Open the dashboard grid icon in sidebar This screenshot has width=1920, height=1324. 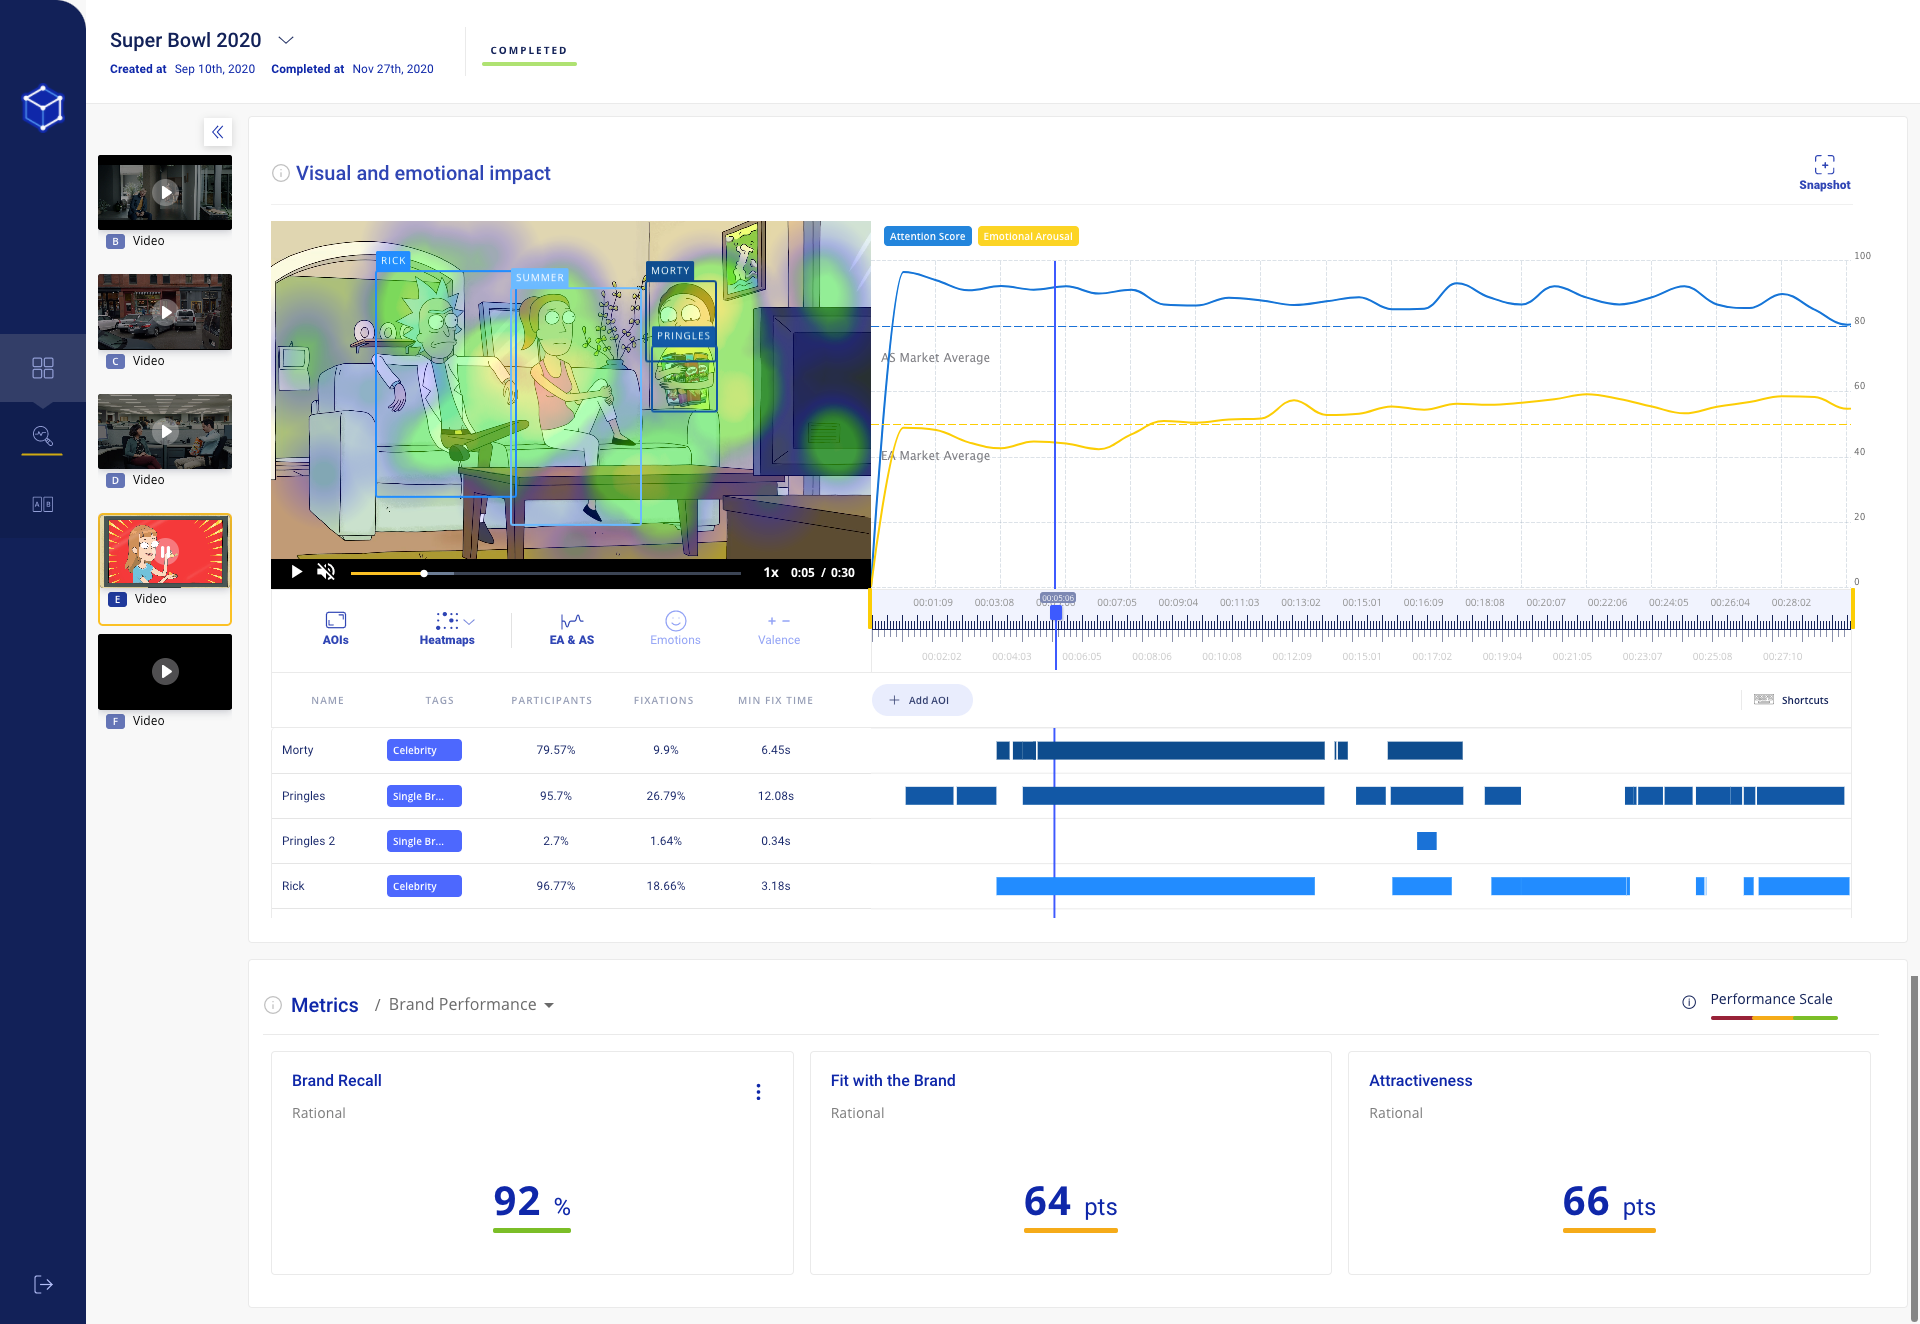43,368
